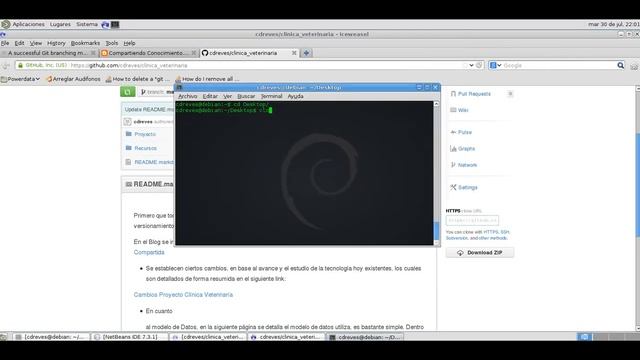The height and width of the screenshot is (360, 640).
Task: Open the Lugares menu
Action: pos(60,24)
